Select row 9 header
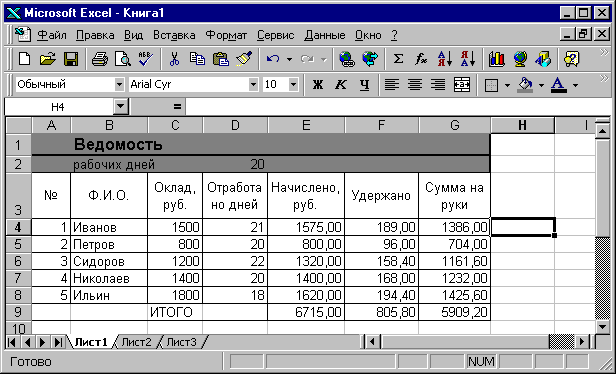Viewport: 616px width, 374px height. [x=18, y=312]
